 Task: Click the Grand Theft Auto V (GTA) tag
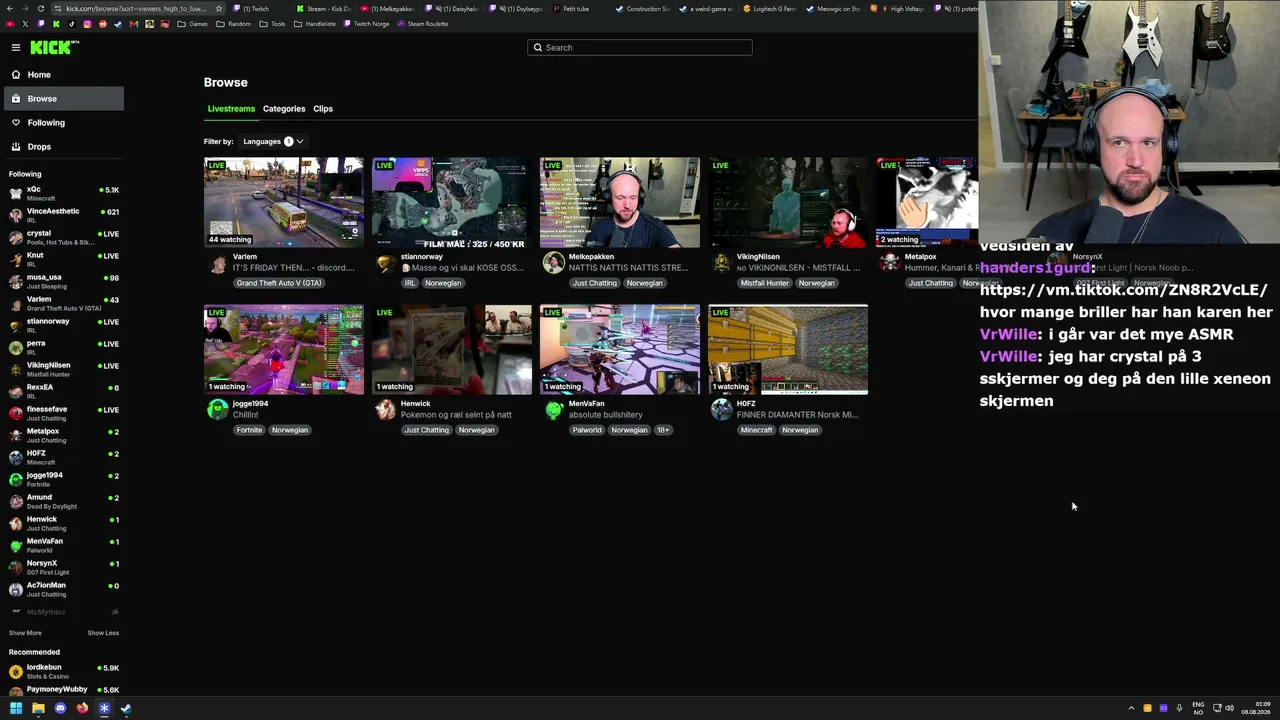point(279,283)
